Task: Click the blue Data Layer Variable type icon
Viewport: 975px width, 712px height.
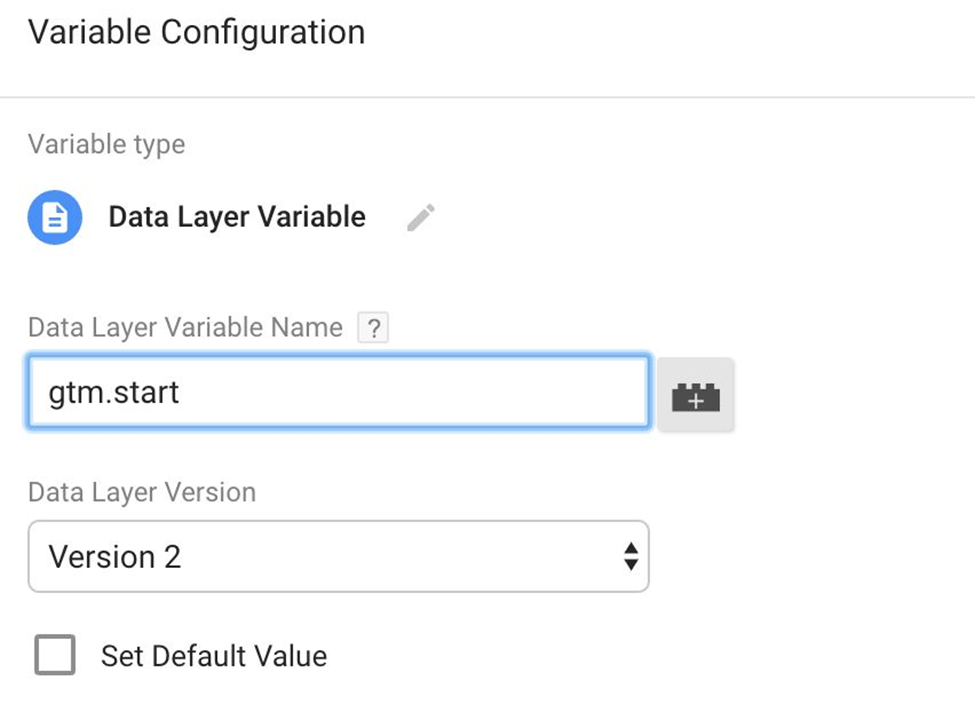Action: pyautogui.click(x=55, y=217)
